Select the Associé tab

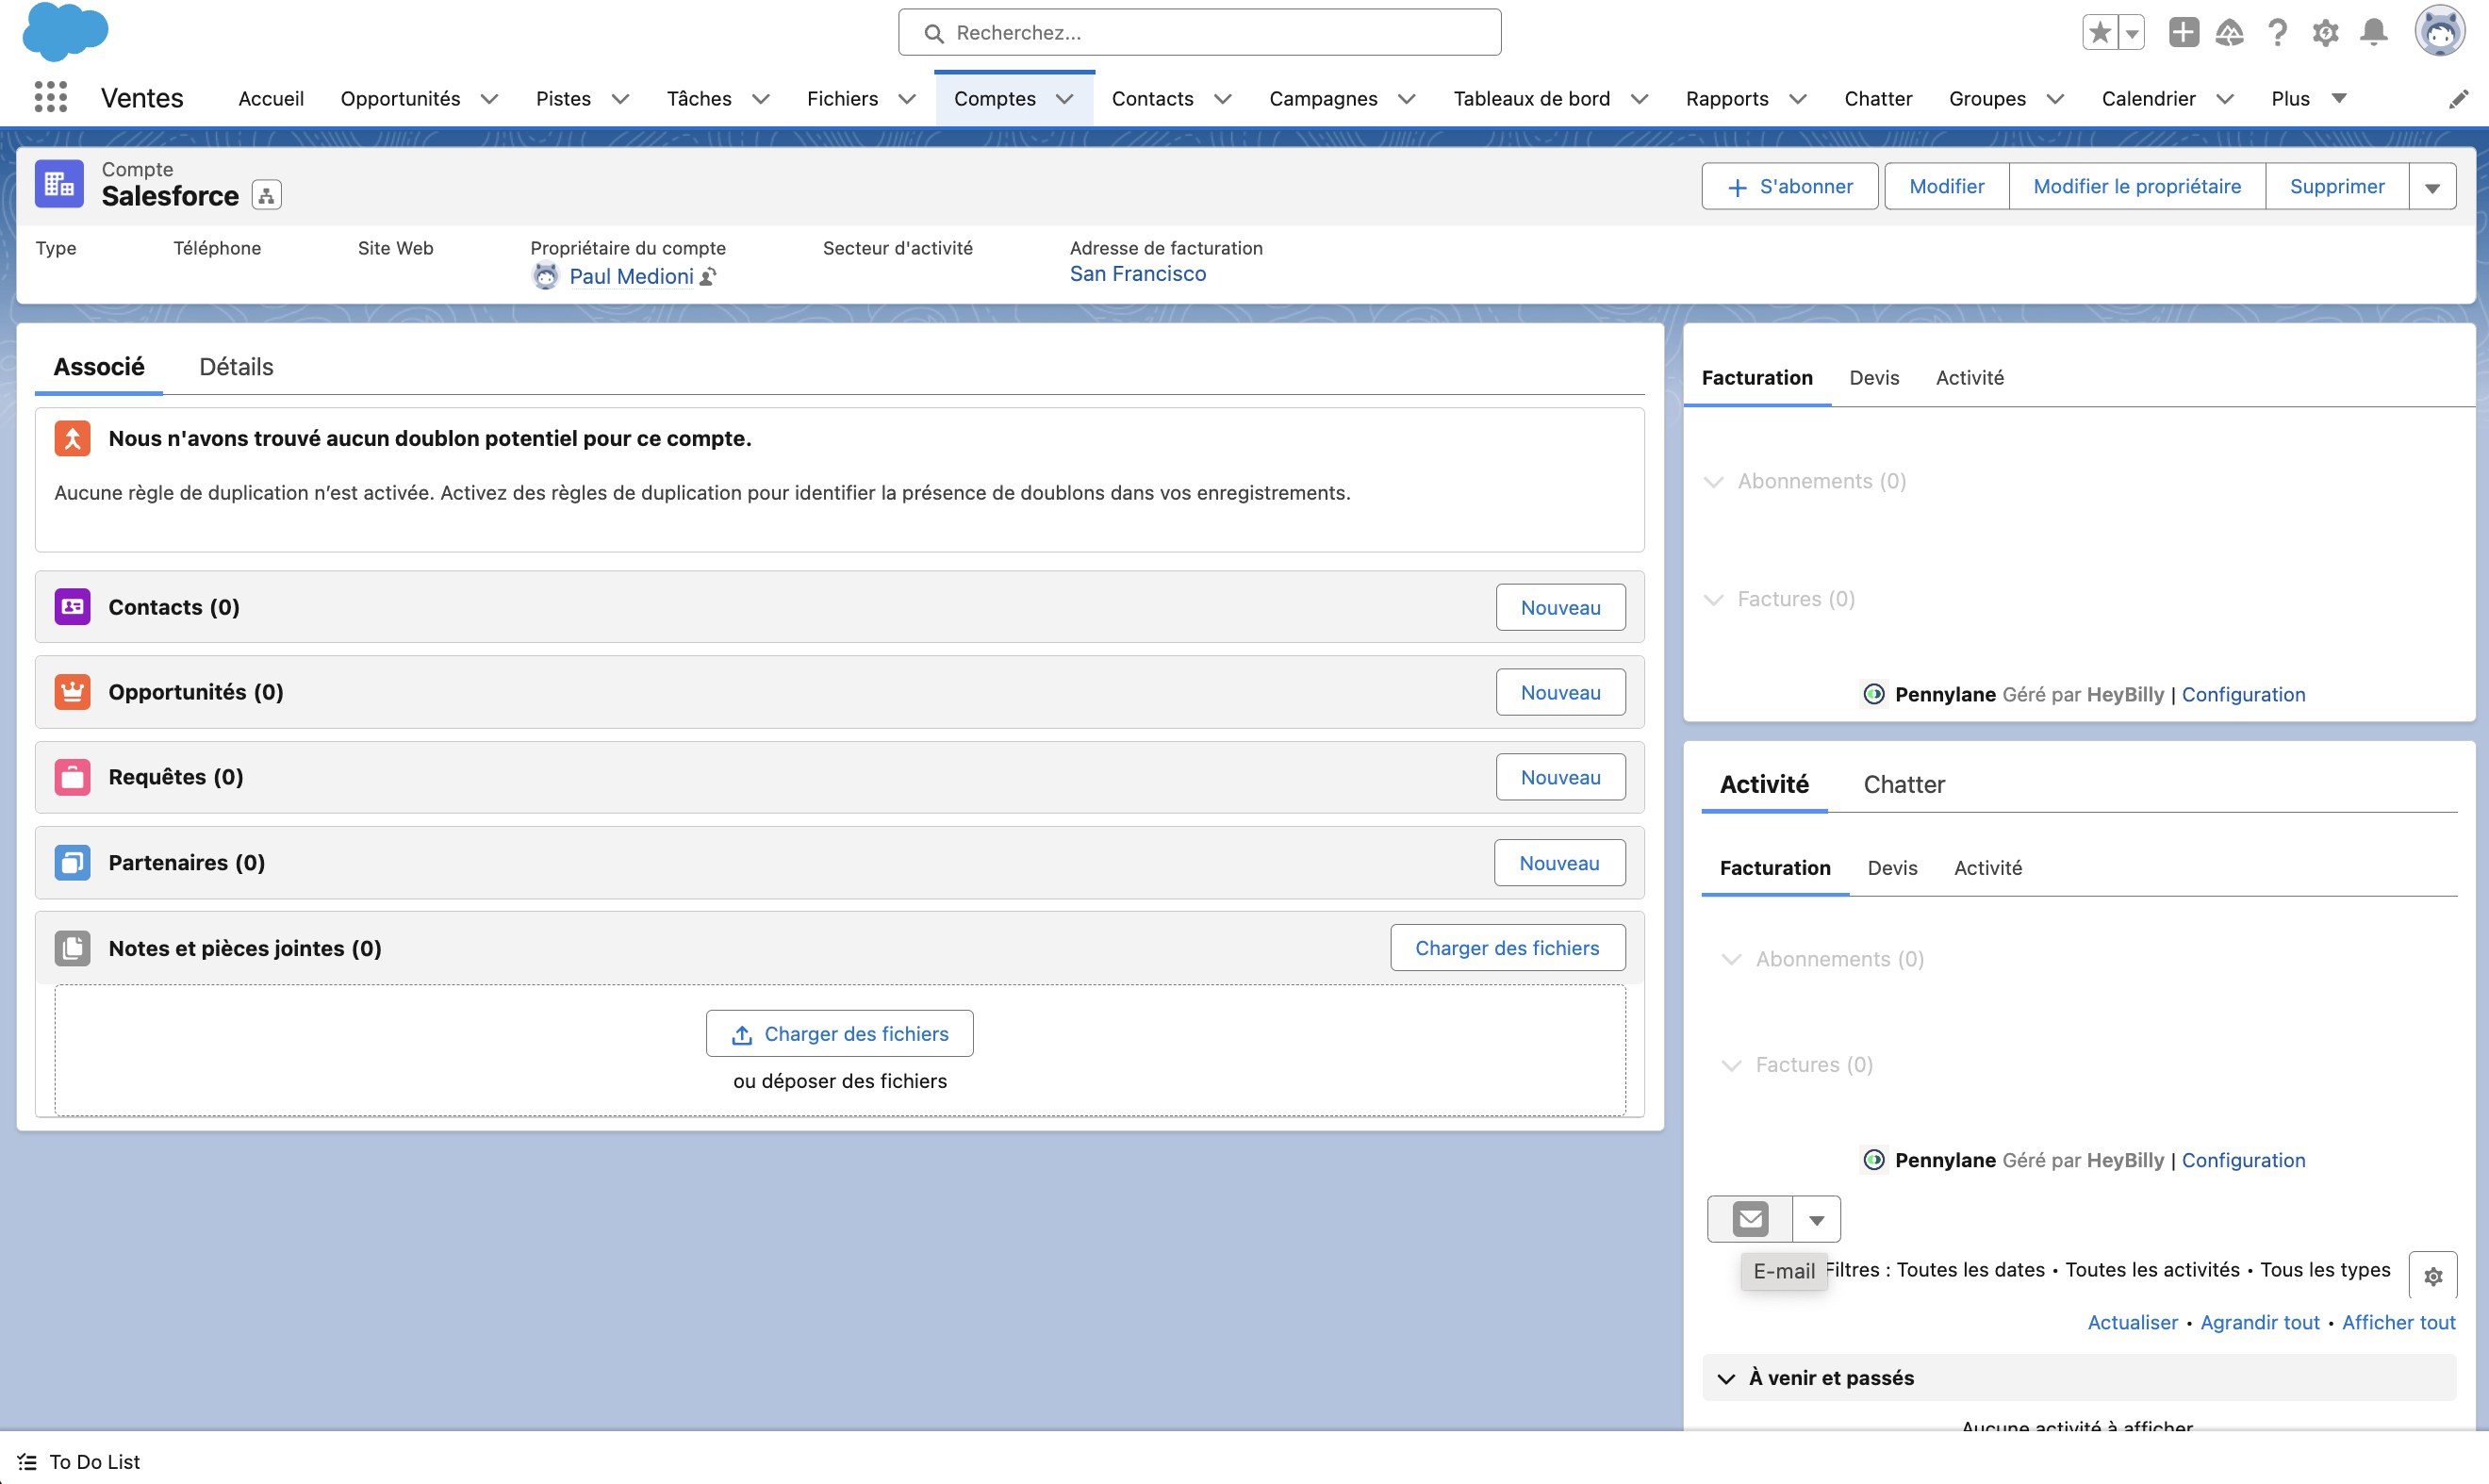tap(99, 367)
